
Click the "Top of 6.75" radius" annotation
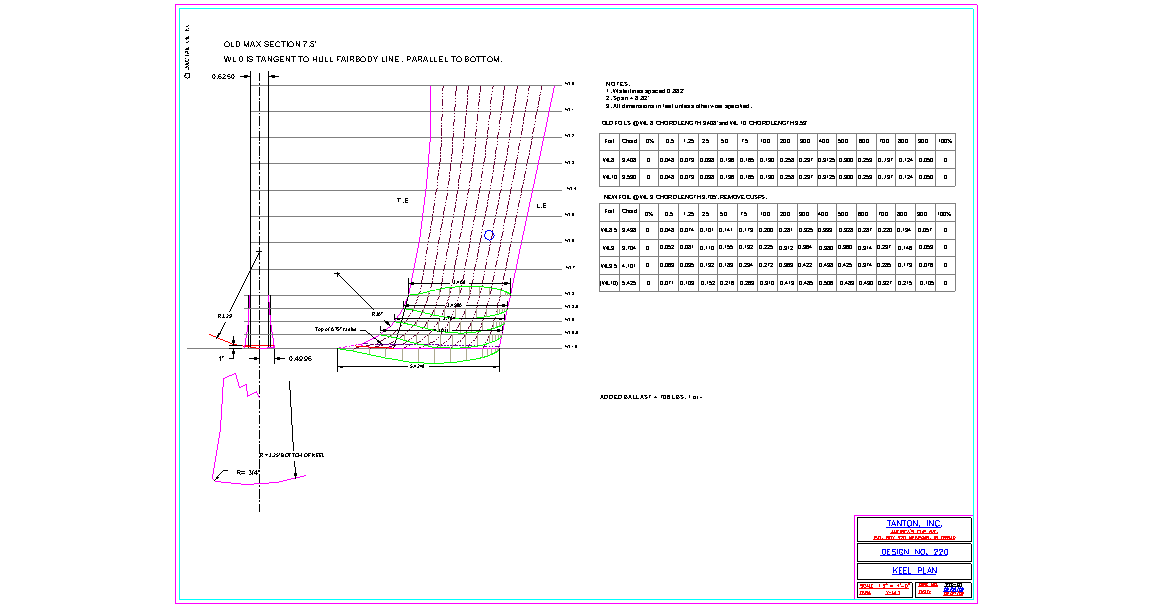pyautogui.click(x=335, y=330)
